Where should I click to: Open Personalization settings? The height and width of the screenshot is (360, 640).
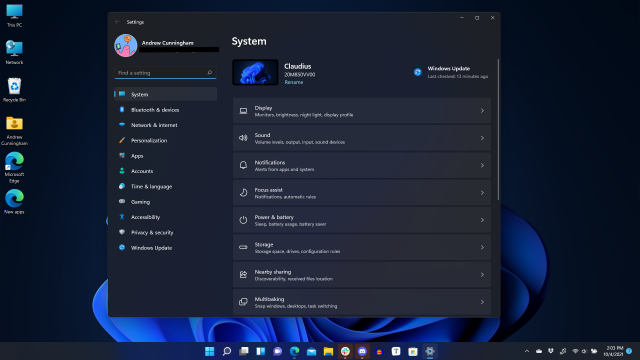(x=165, y=140)
